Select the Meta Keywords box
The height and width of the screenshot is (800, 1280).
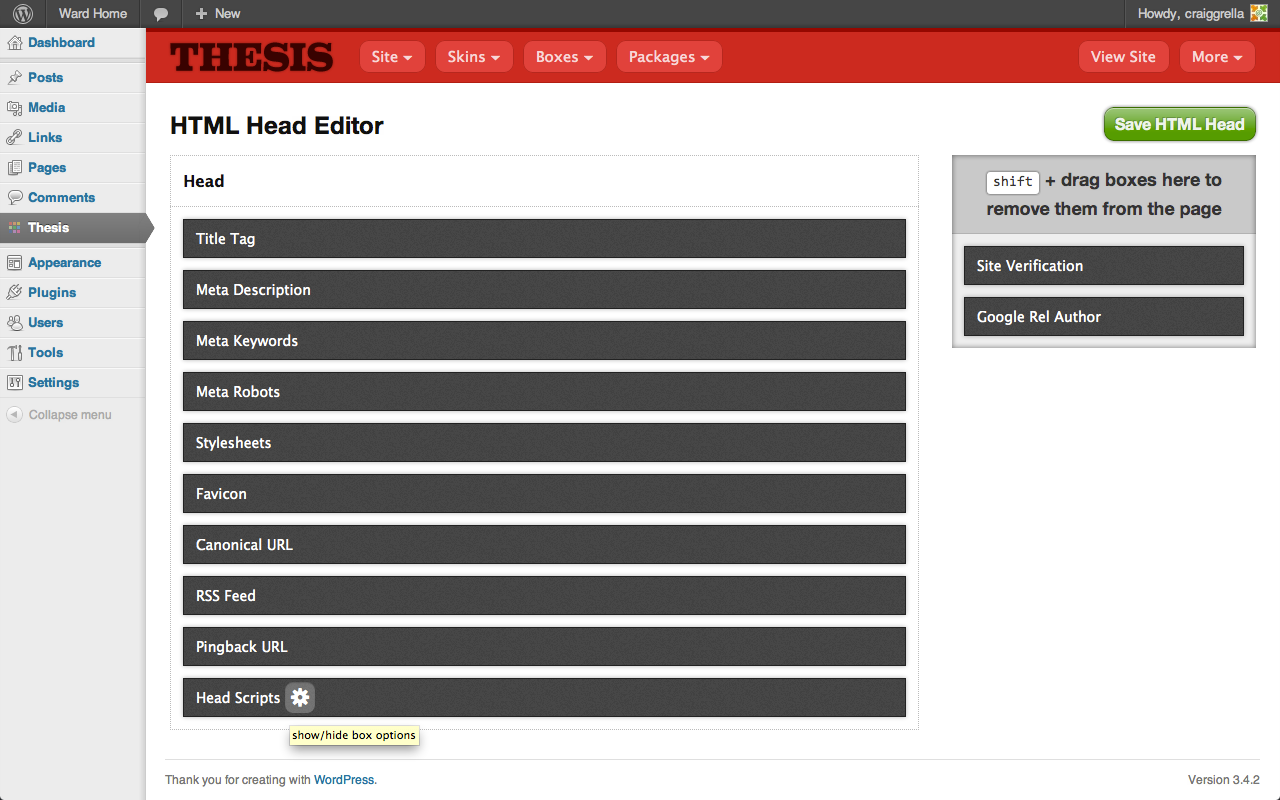pyautogui.click(x=544, y=341)
